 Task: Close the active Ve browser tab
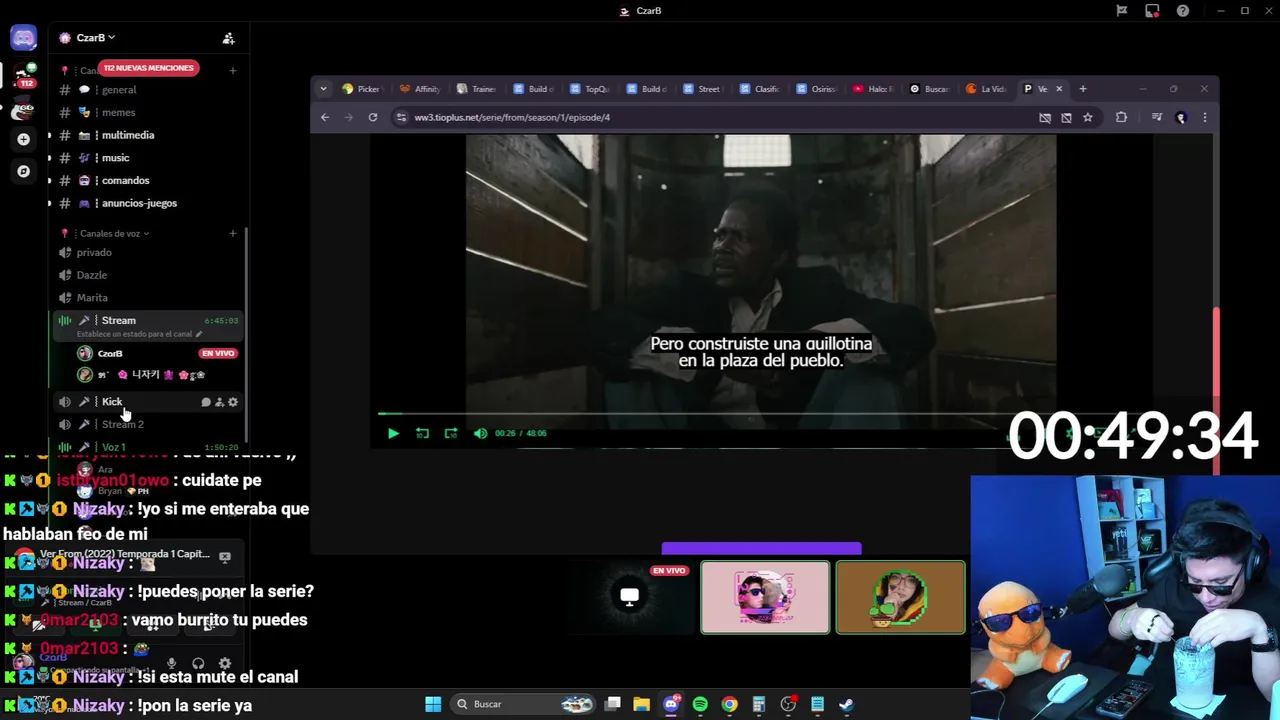[1059, 89]
